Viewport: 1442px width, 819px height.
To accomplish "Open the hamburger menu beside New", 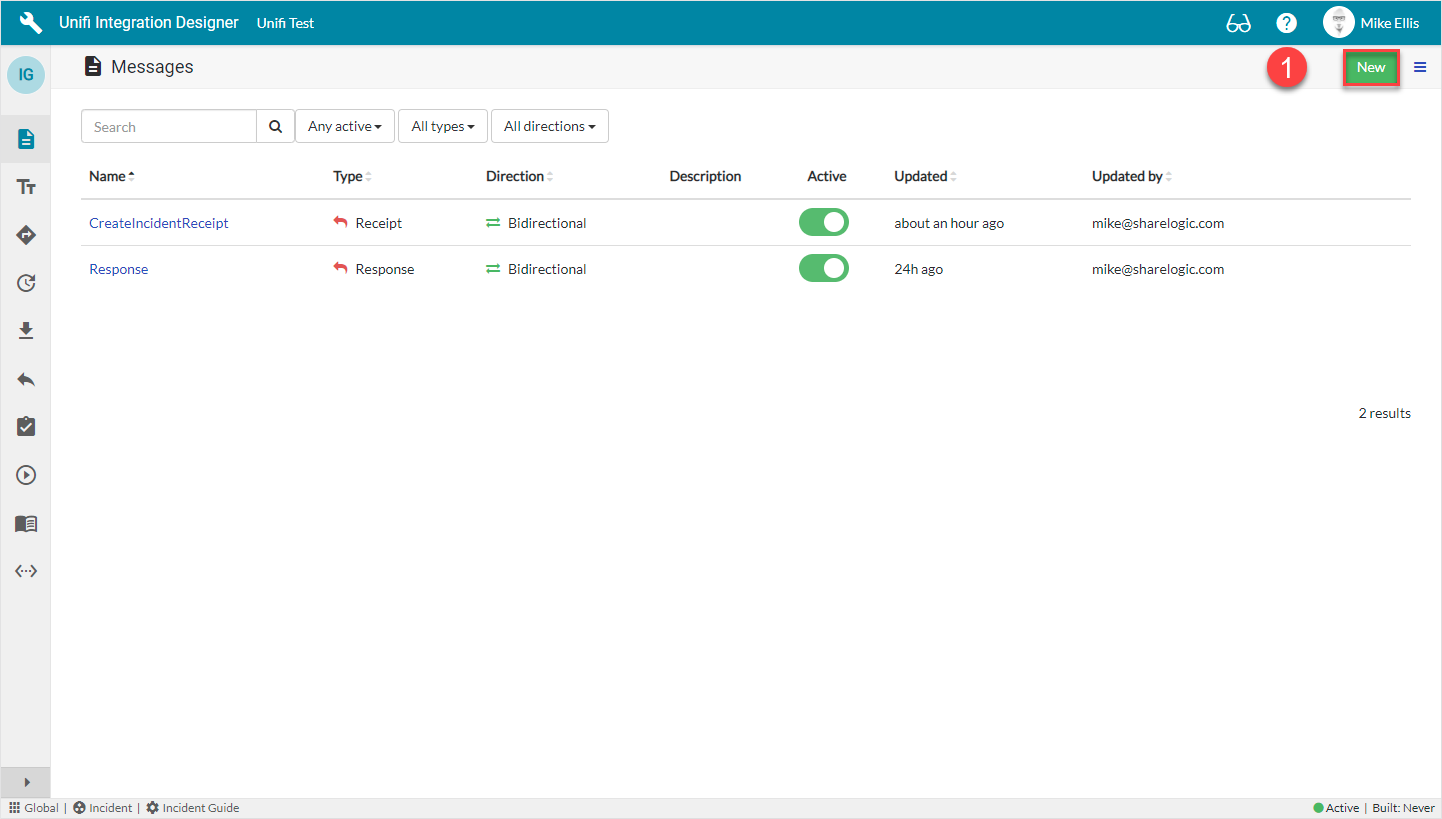I will (x=1420, y=67).
